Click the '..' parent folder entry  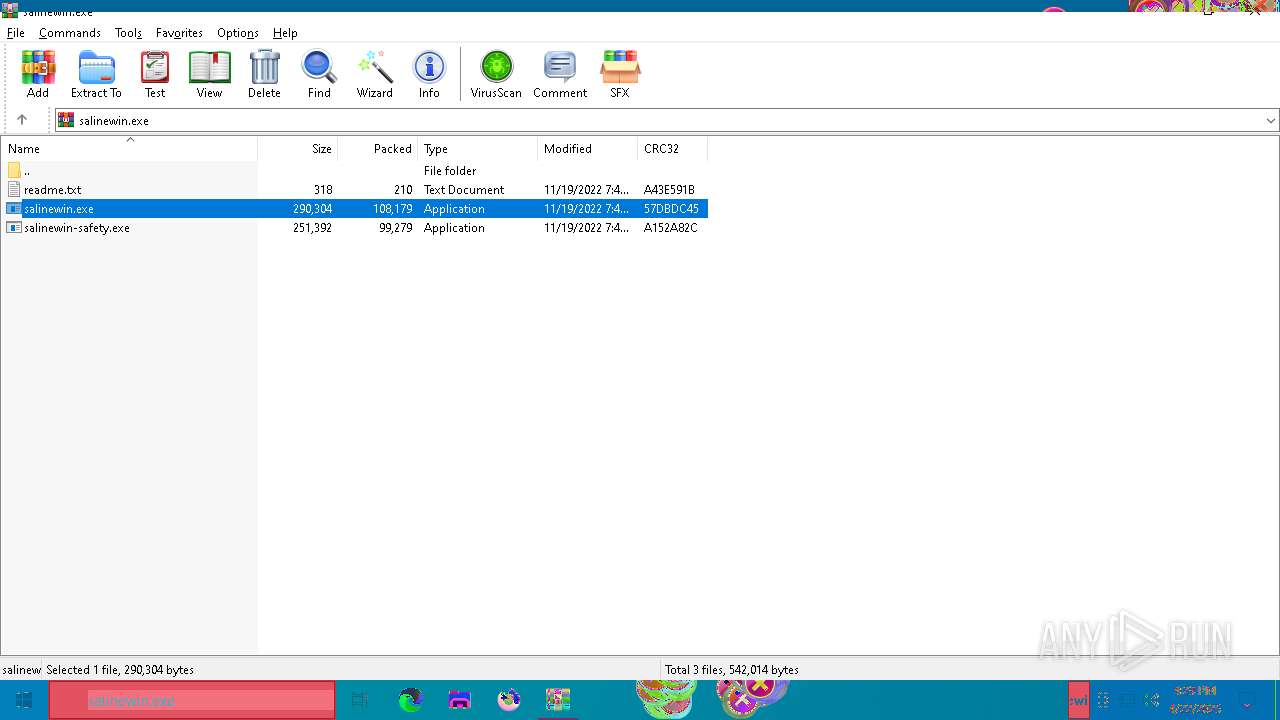pyautogui.click(x=27, y=171)
